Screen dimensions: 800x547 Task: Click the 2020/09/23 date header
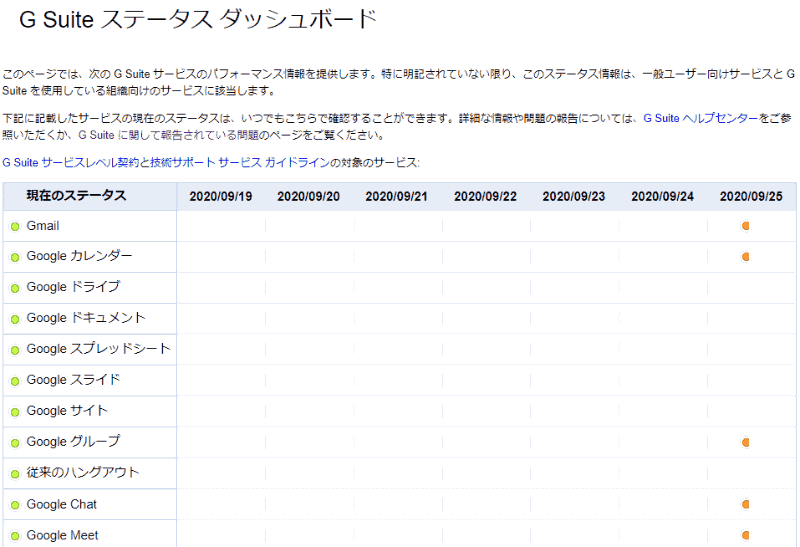point(573,196)
